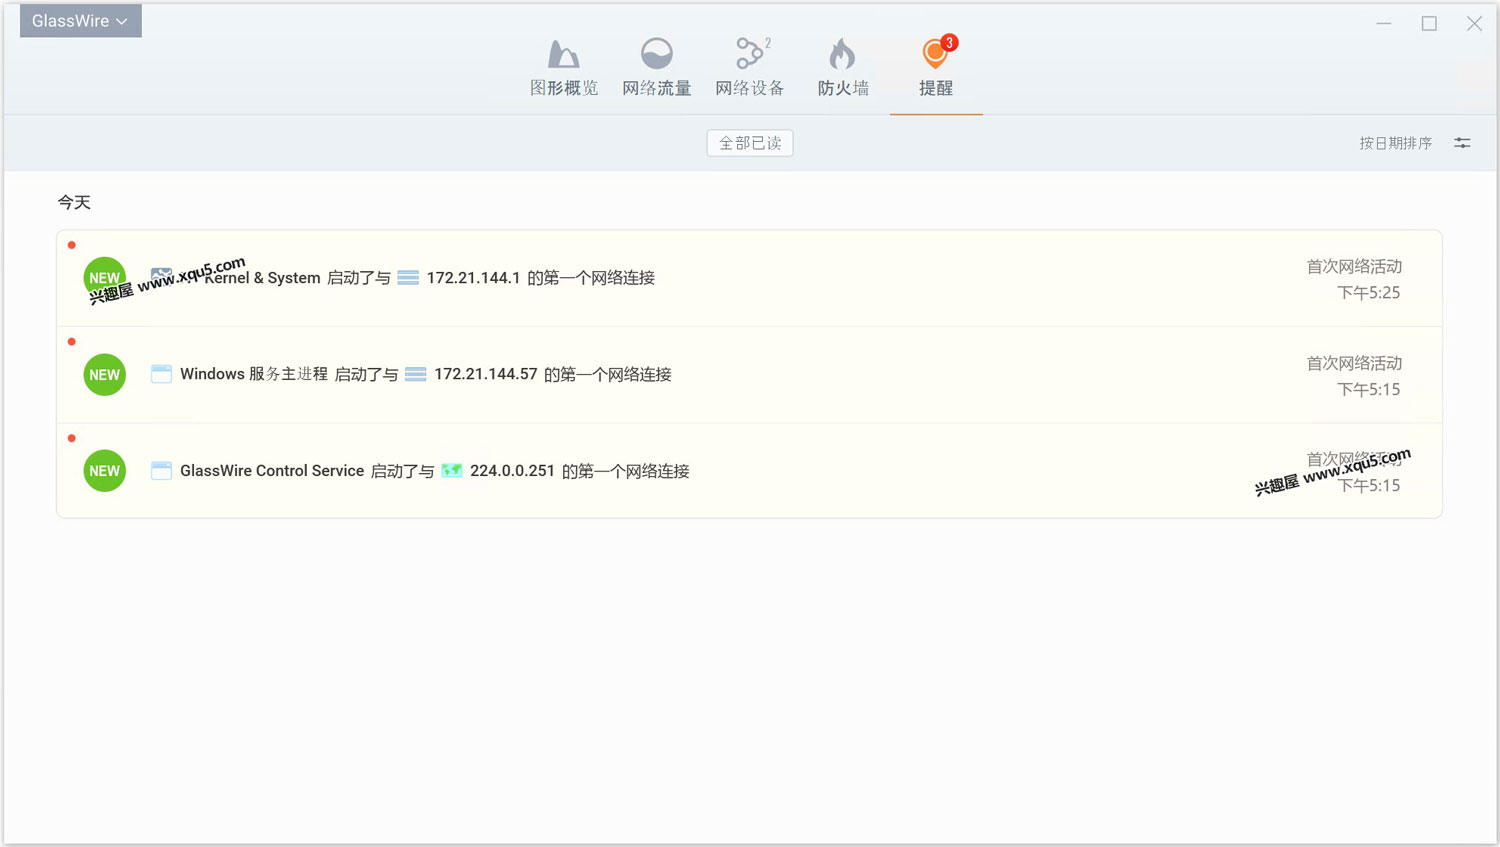Click the GlassWire Control Service name
Viewport: 1500px width, 847px height.
pyautogui.click(x=272, y=471)
